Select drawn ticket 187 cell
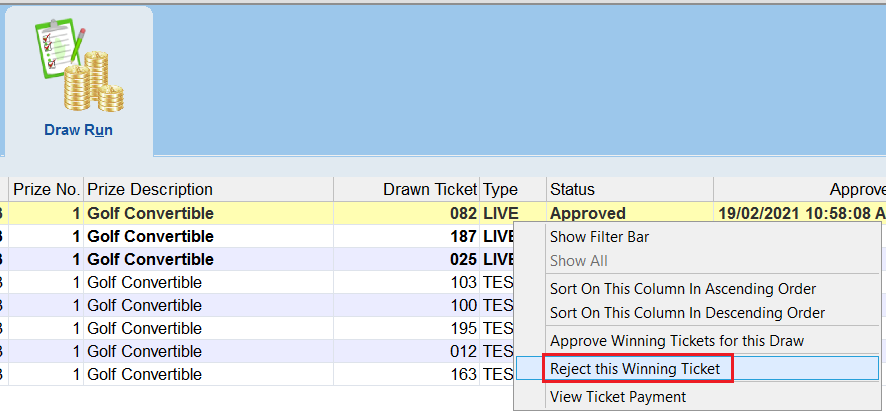Screen dimensions: 886x415 click(x=407, y=236)
